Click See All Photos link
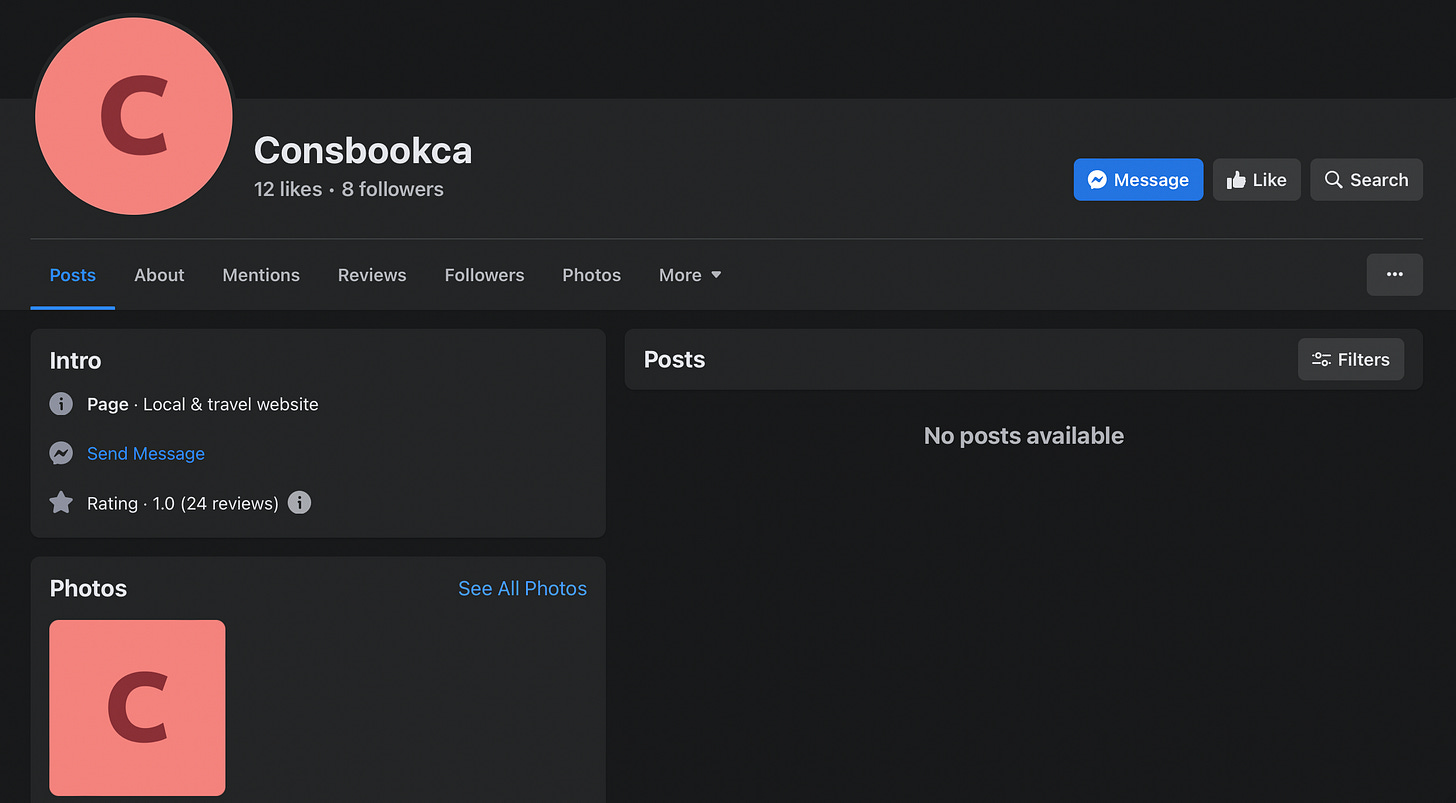 coord(522,589)
